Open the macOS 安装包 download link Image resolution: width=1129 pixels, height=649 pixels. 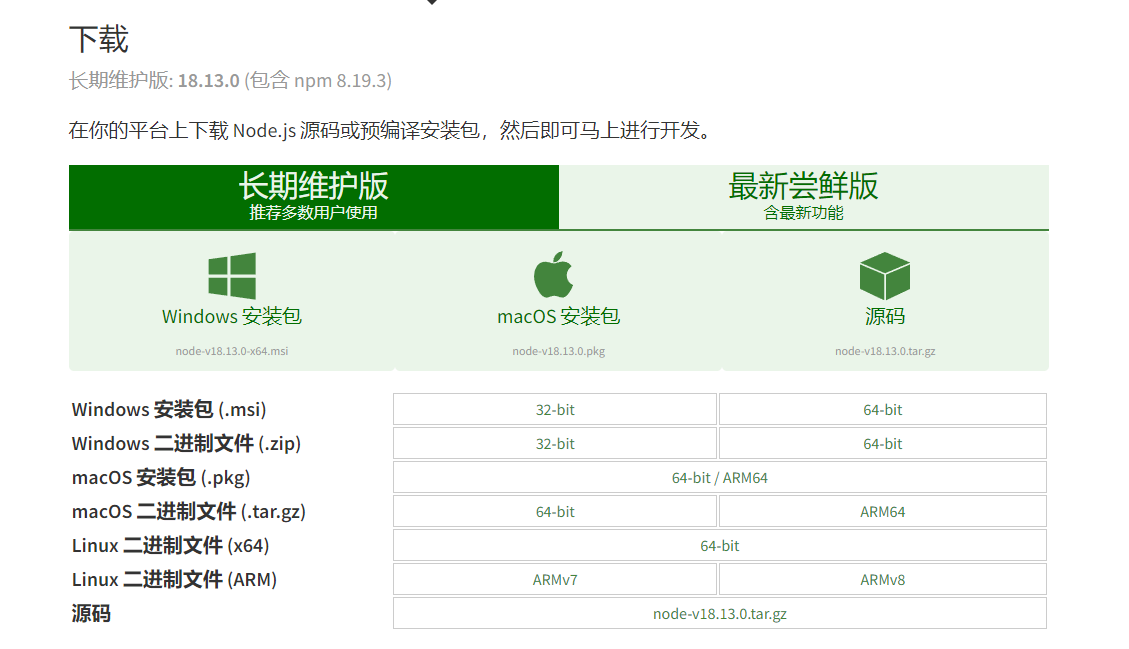(x=558, y=317)
